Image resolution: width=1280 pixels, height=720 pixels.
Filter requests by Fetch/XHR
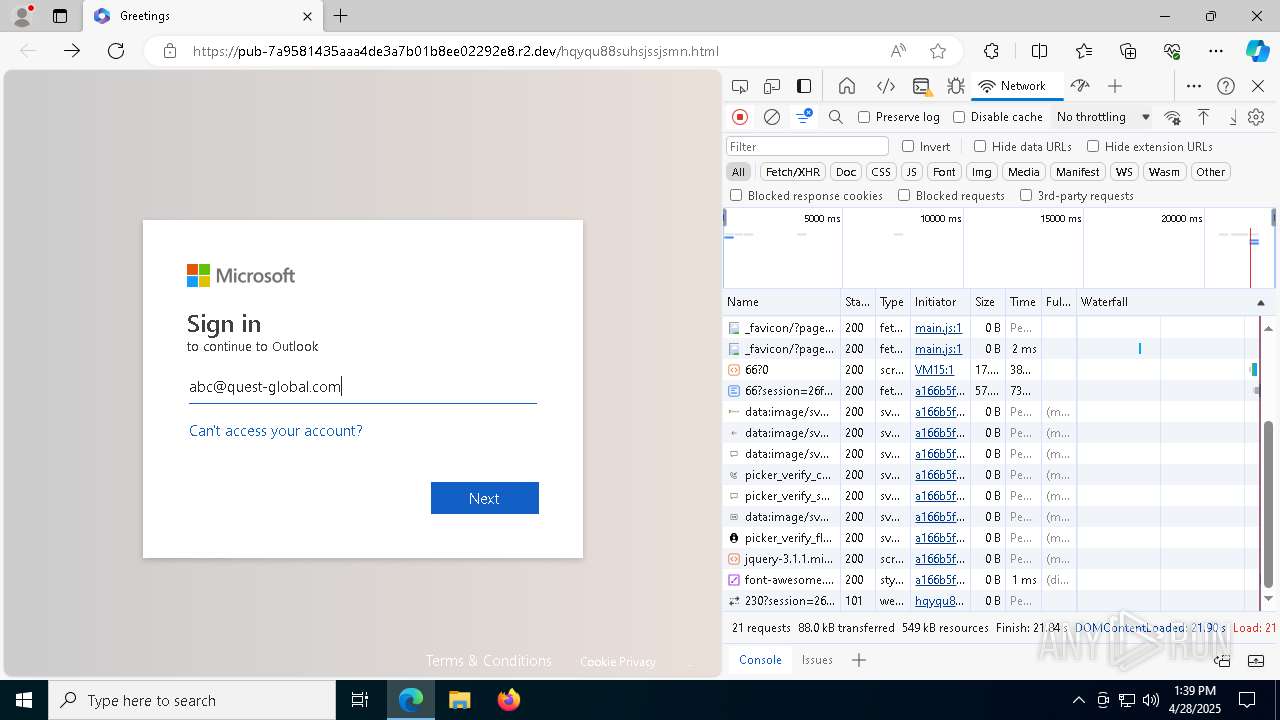click(x=793, y=172)
